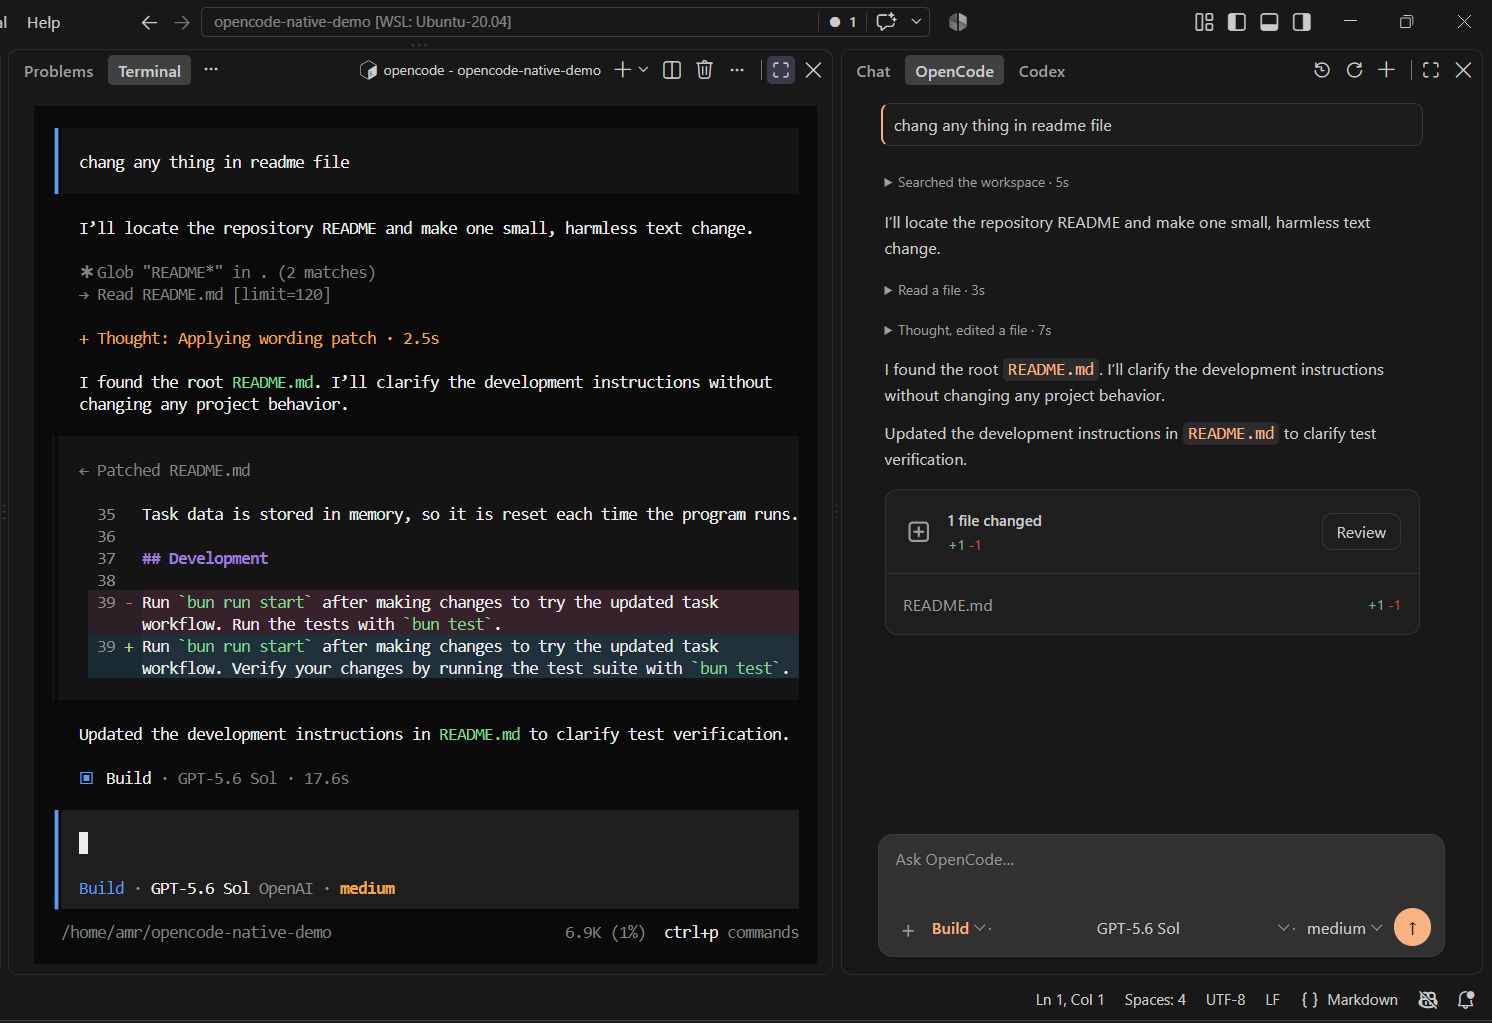Select the OpenCode tab

[x=954, y=71]
